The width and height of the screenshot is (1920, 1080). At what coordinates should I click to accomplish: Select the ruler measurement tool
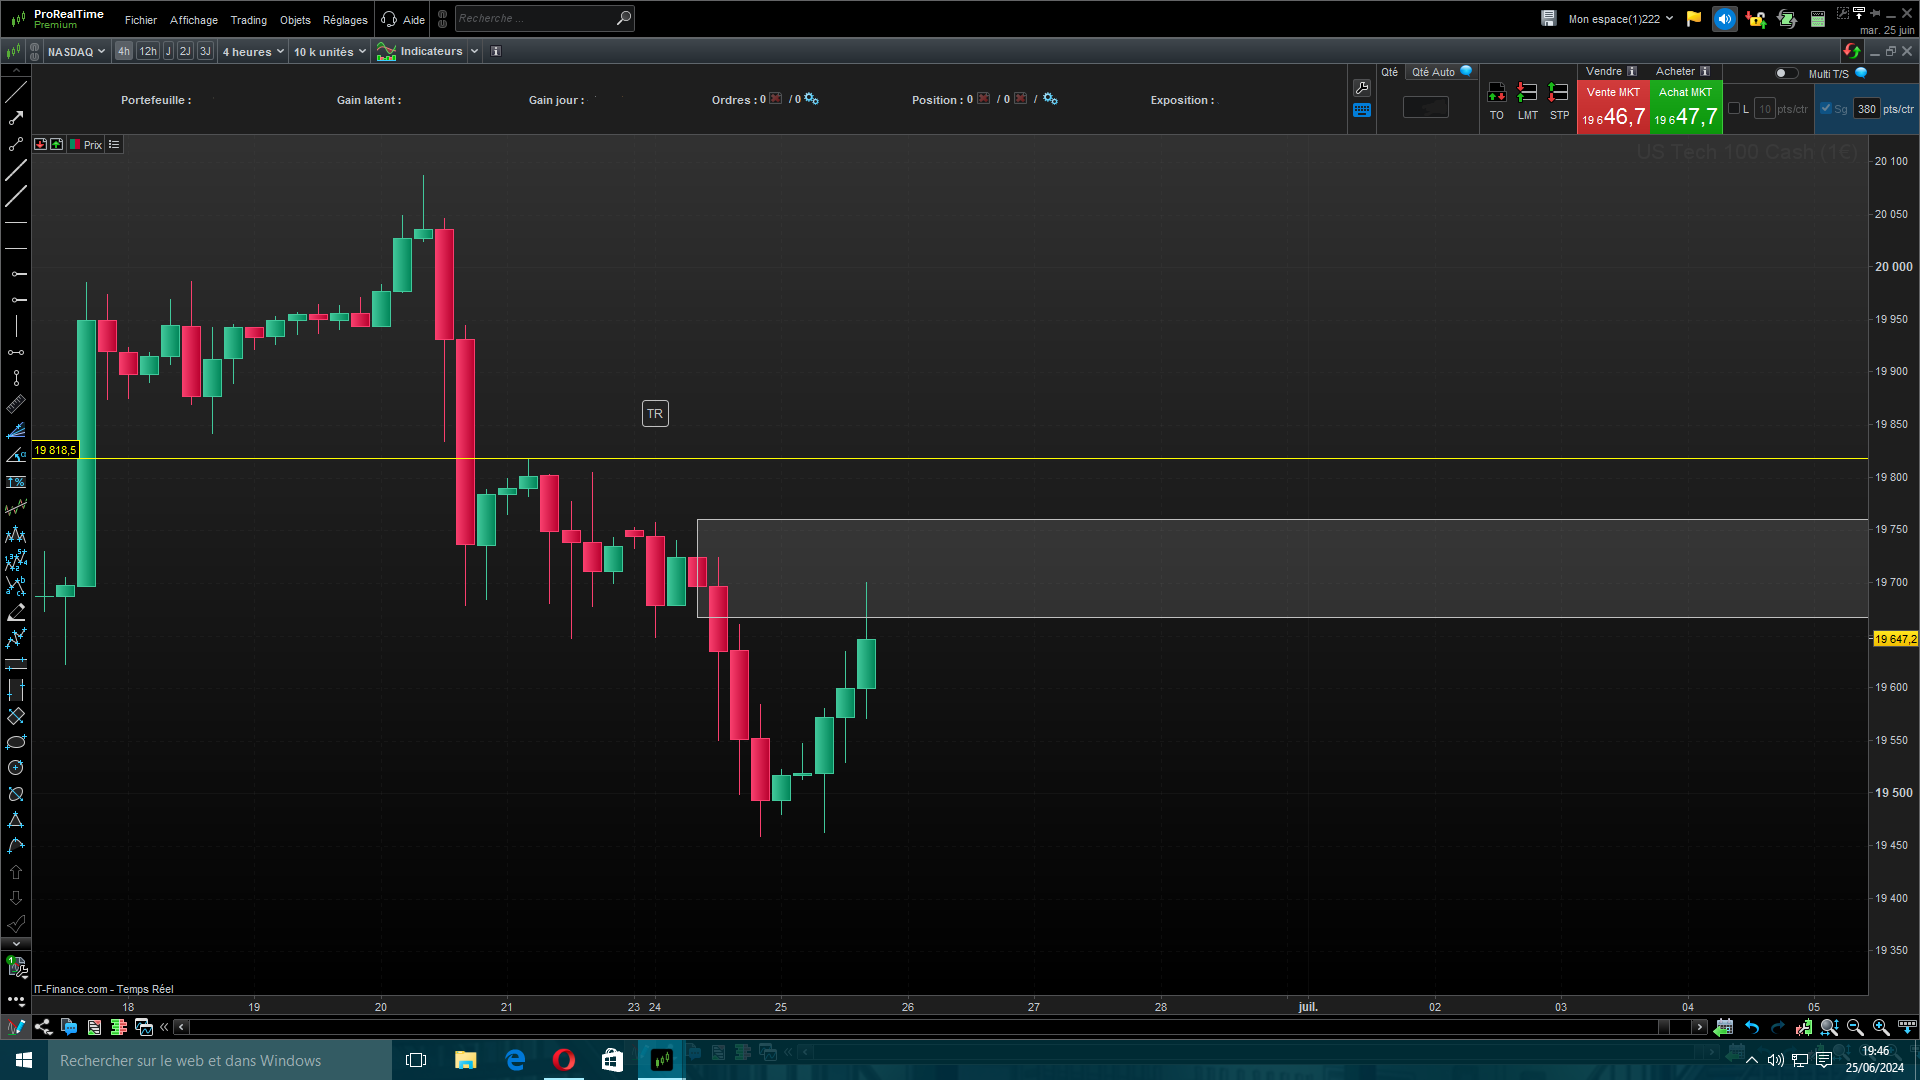pyautogui.click(x=16, y=404)
